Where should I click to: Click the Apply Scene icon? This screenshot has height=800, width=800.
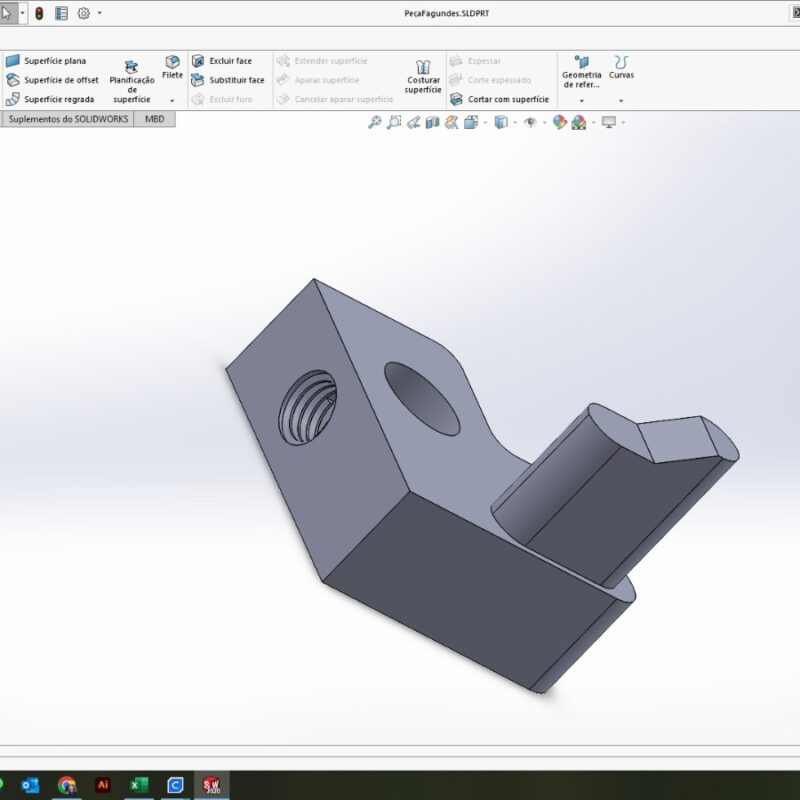[579, 122]
